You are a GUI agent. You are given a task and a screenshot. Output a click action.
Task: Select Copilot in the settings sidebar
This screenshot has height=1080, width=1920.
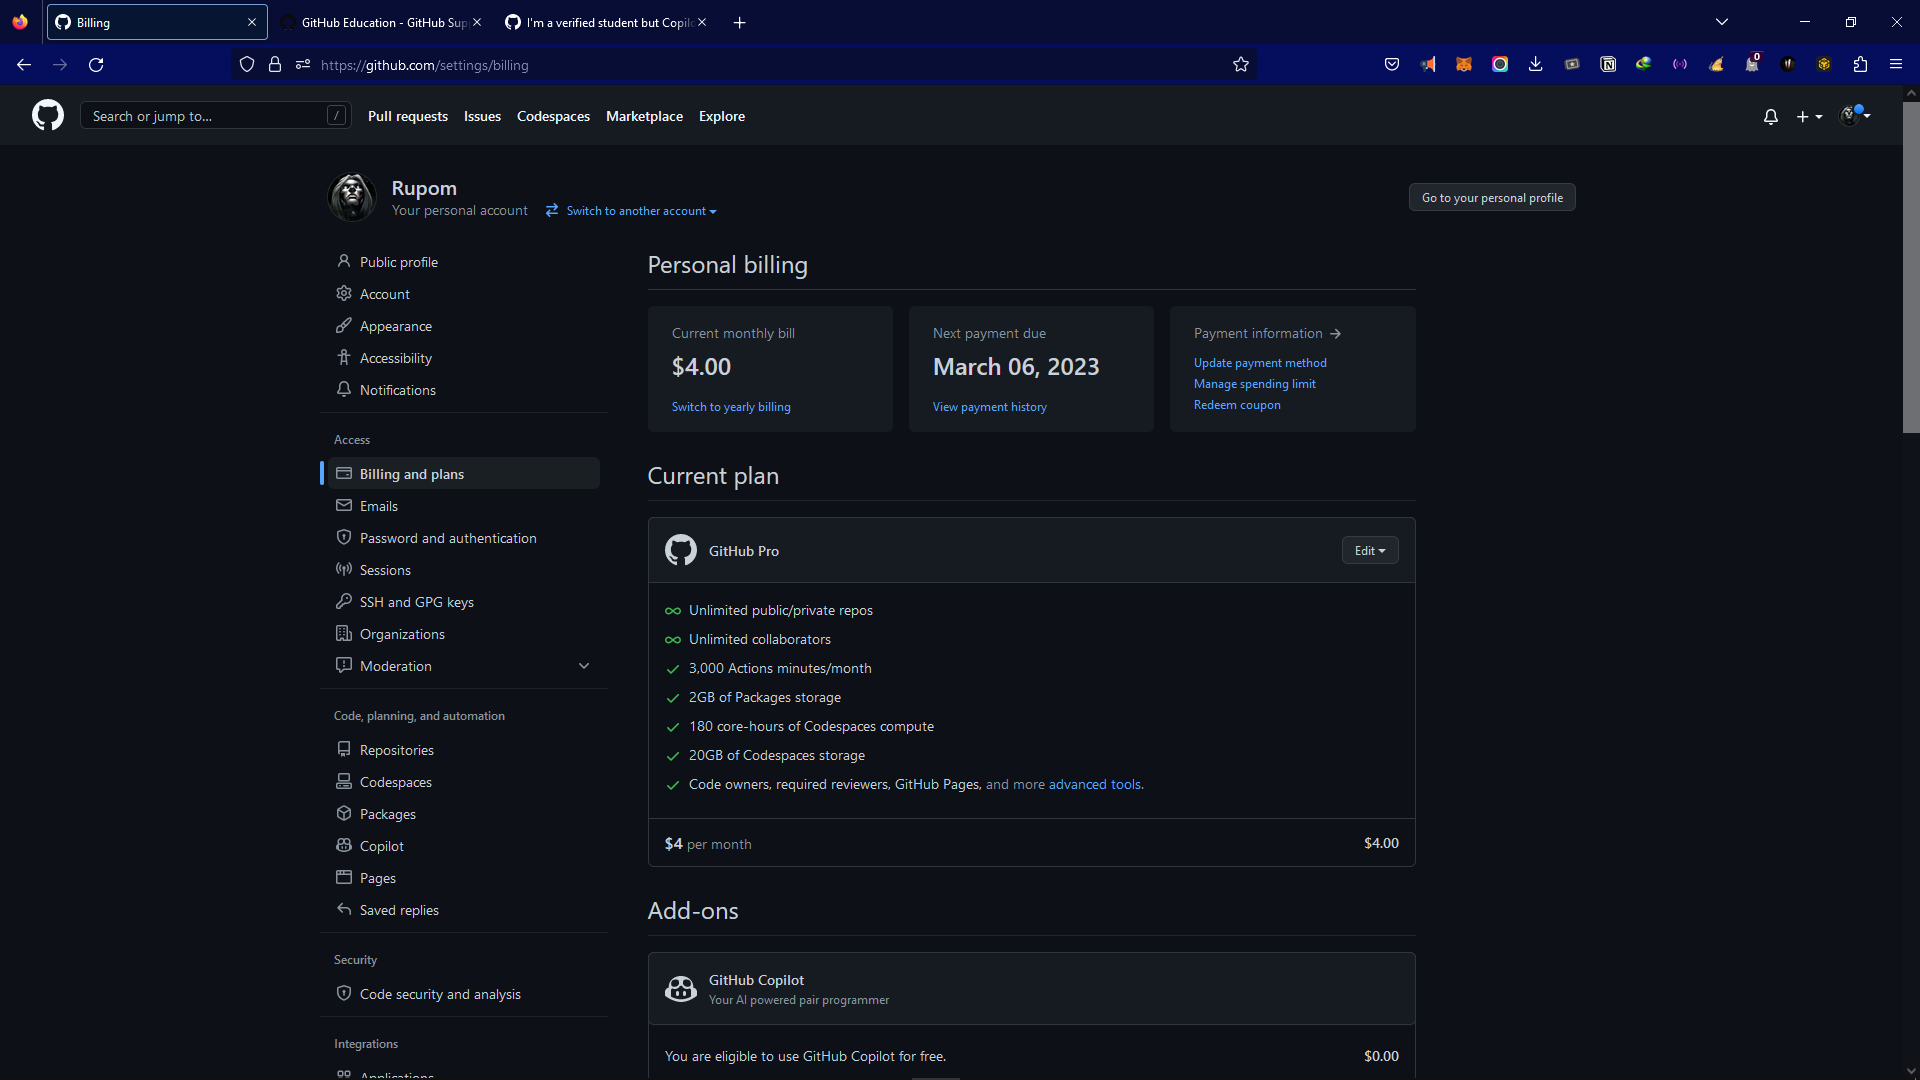pyautogui.click(x=381, y=846)
